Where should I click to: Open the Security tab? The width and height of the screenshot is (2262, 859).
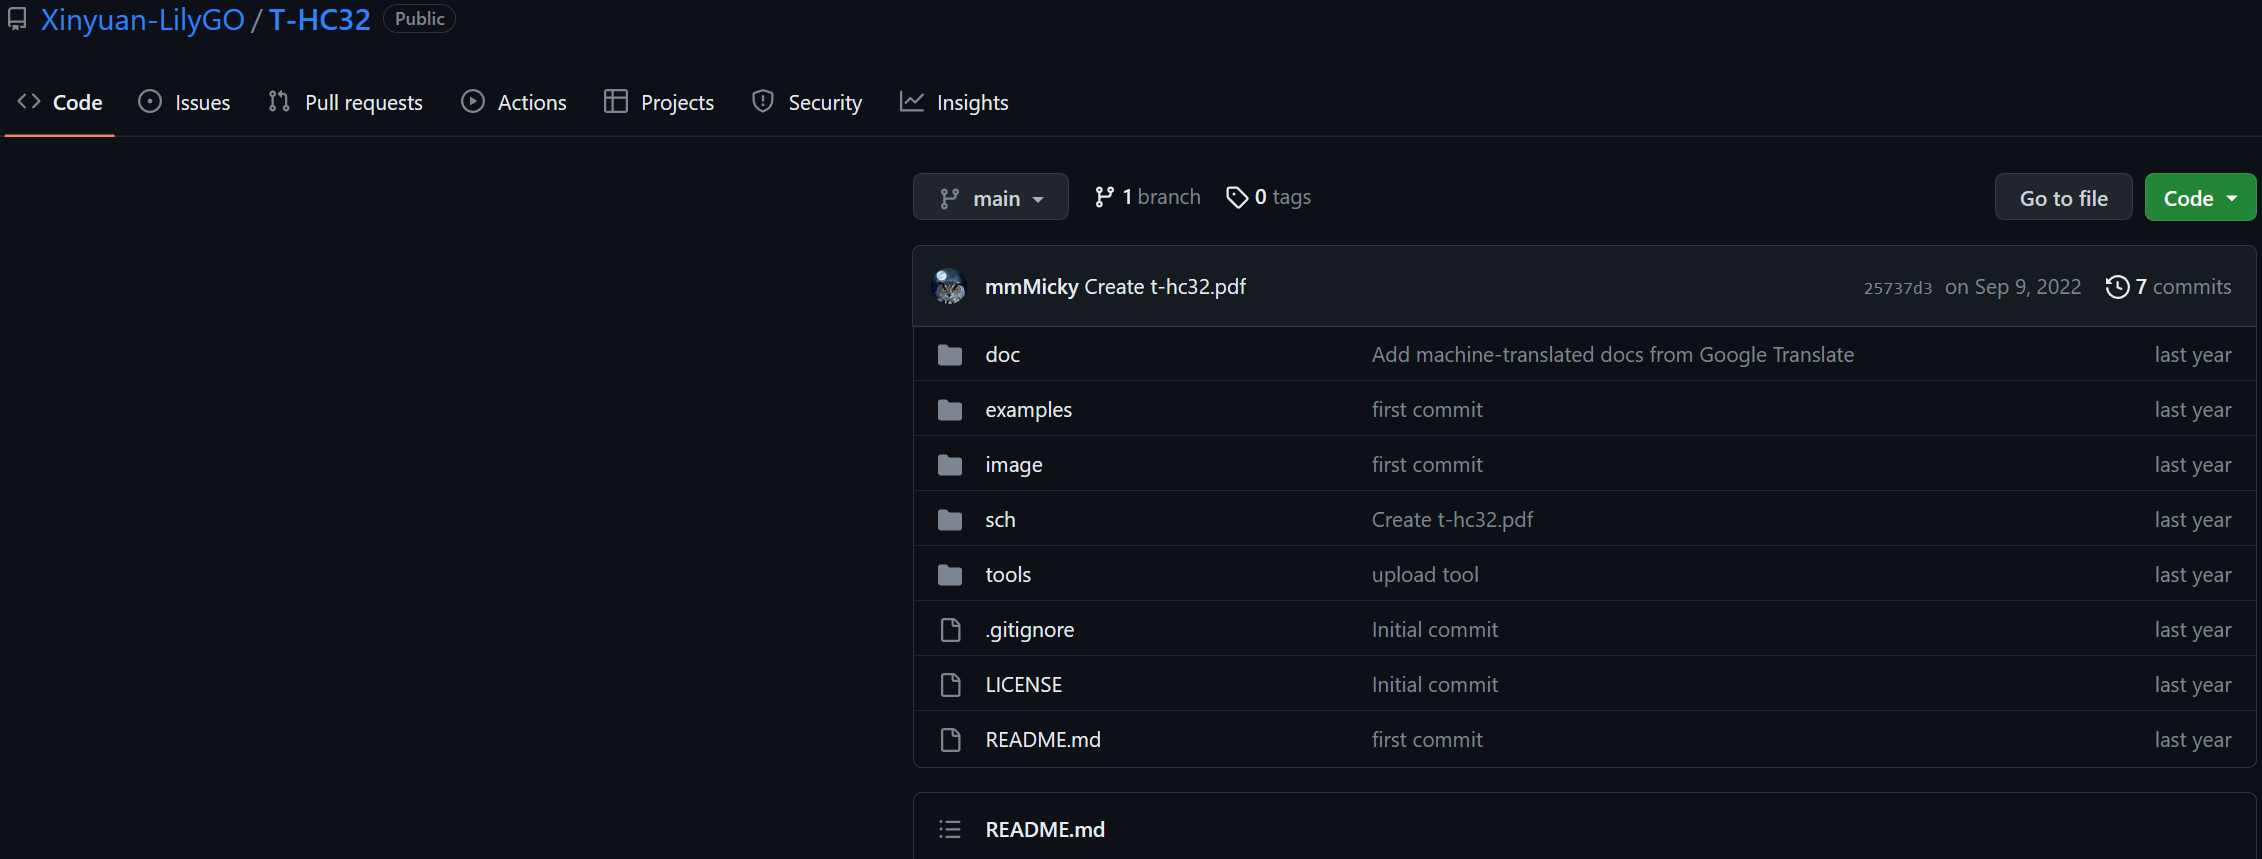coord(807,102)
